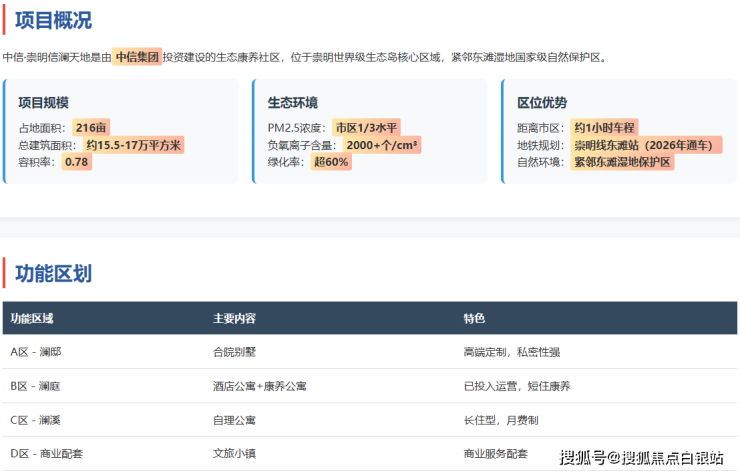
Task: Select the C区 - 澜溪 row label
Action: 36,420
